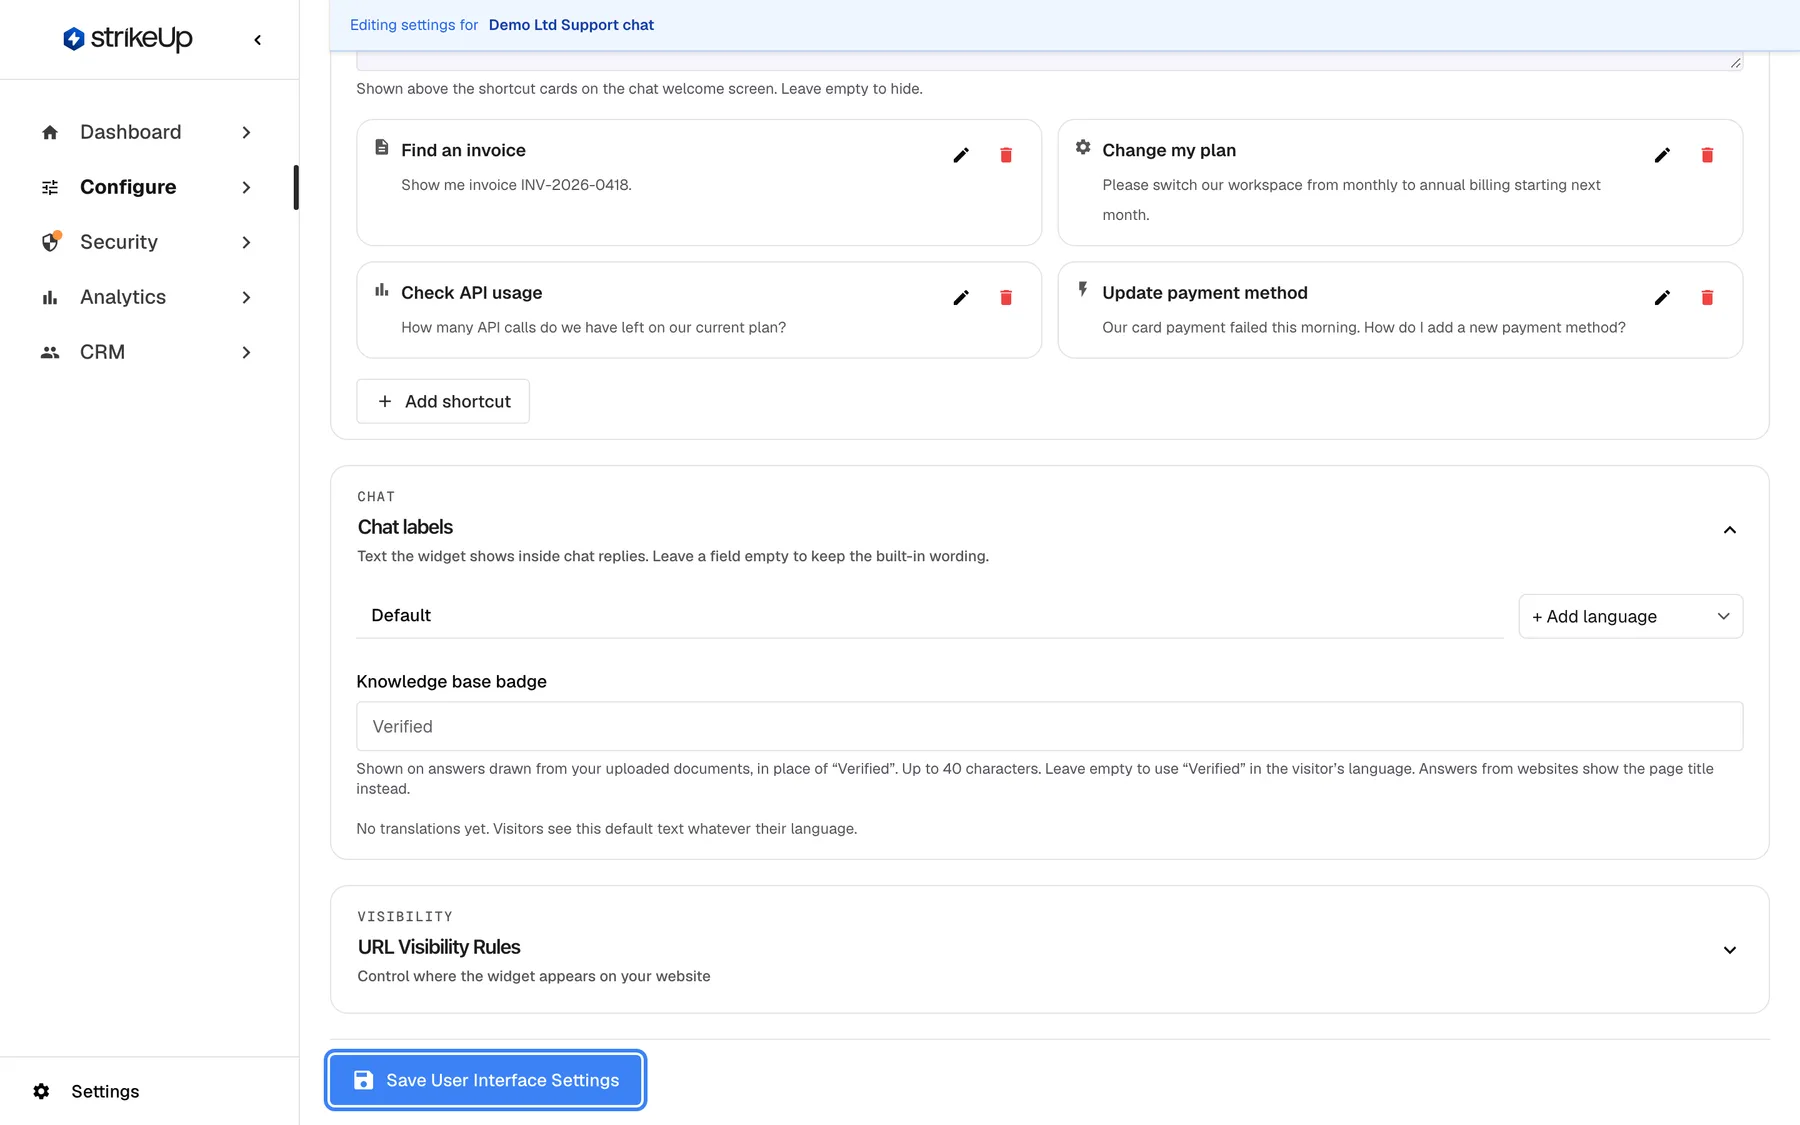Open the Add language dropdown
This screenshot has height=1125, width=1800.
pyautogui.click(x=1630, y=616)
